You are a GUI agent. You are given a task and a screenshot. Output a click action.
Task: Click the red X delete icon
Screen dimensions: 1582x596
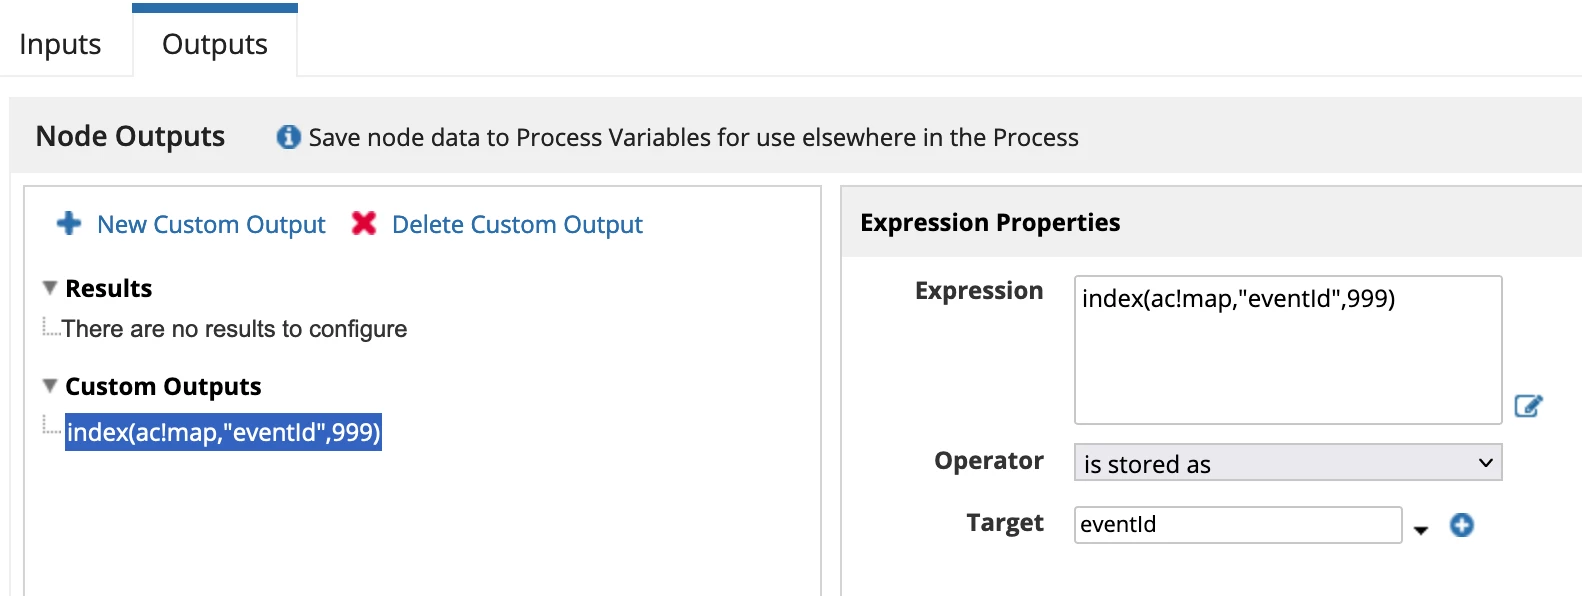point(364,223)
